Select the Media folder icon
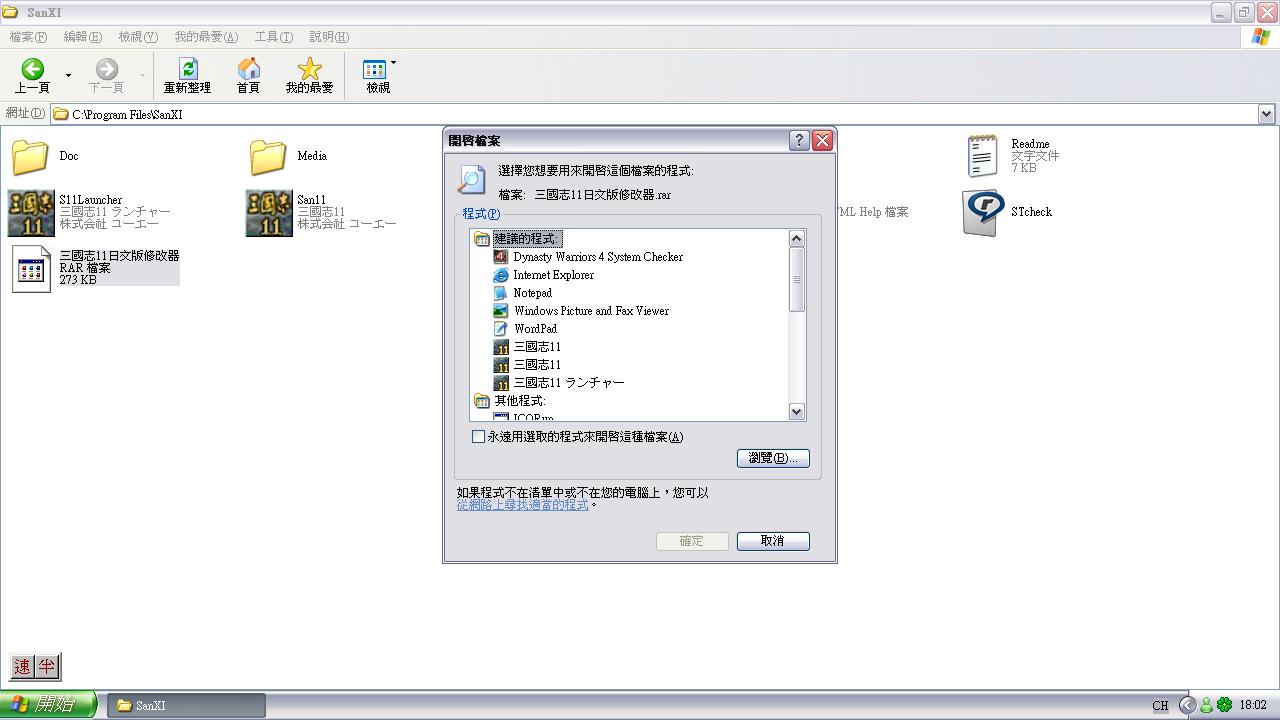The width and height of the screenshot is (1280, 720). (x=268, y=157)
